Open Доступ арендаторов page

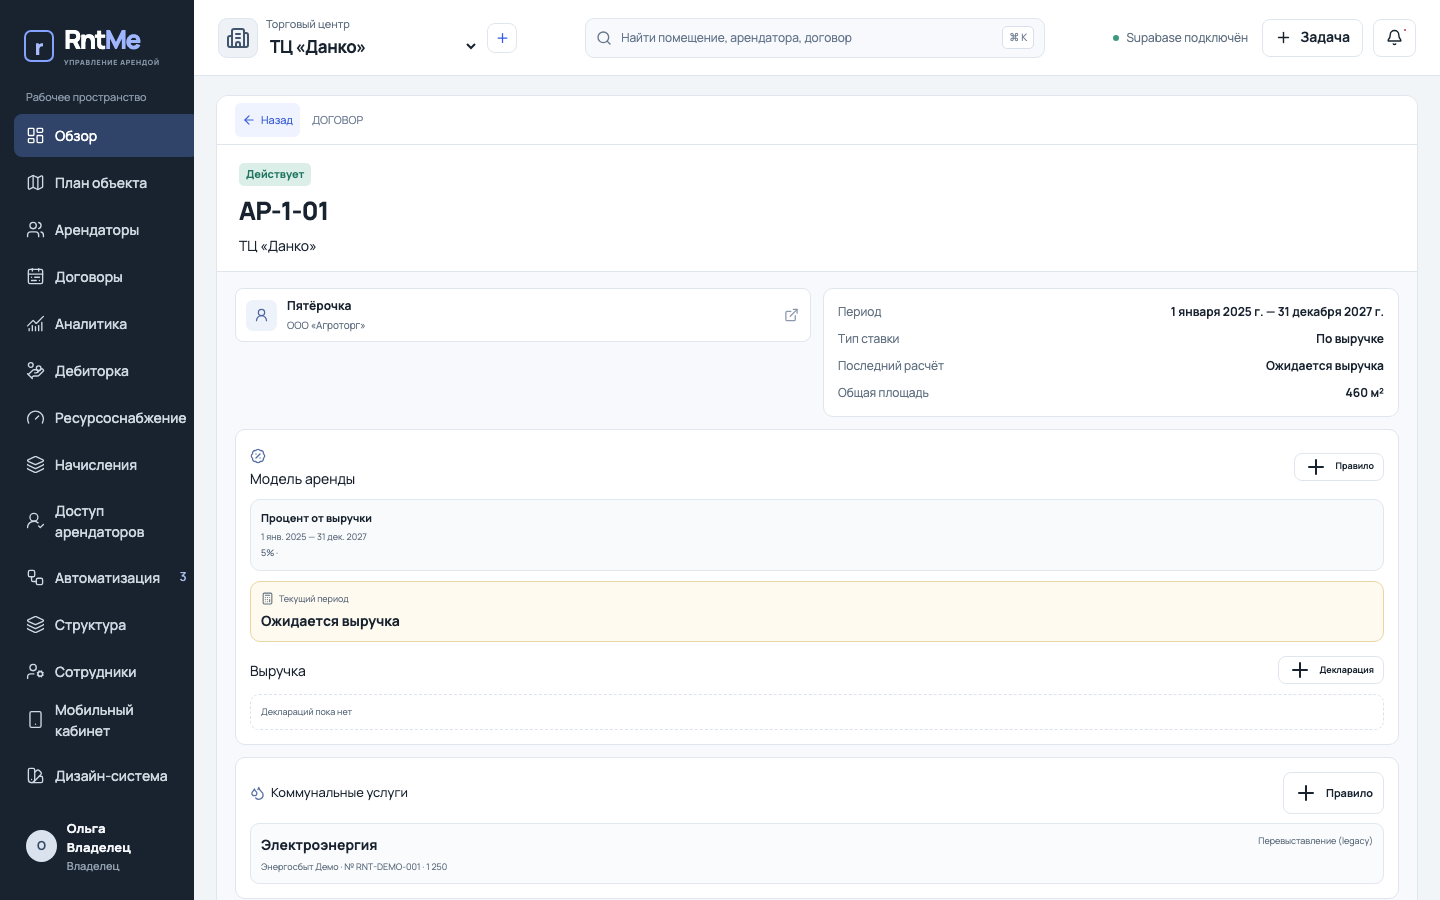(x=104, y=522)
